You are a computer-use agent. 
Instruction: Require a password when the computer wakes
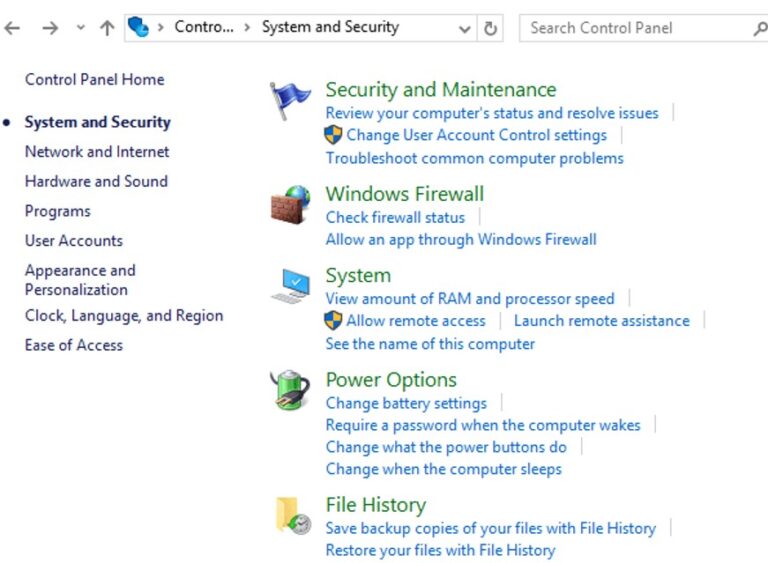pos(483,425)
